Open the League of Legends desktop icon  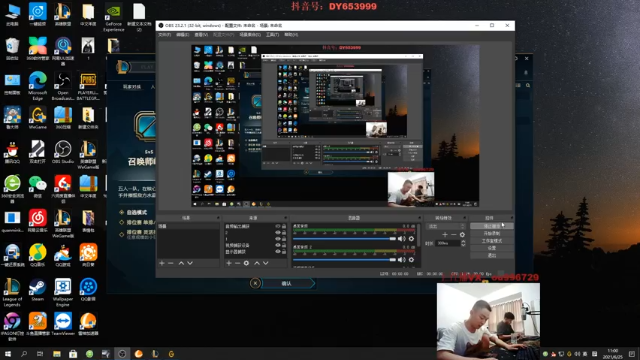[12, 292]
